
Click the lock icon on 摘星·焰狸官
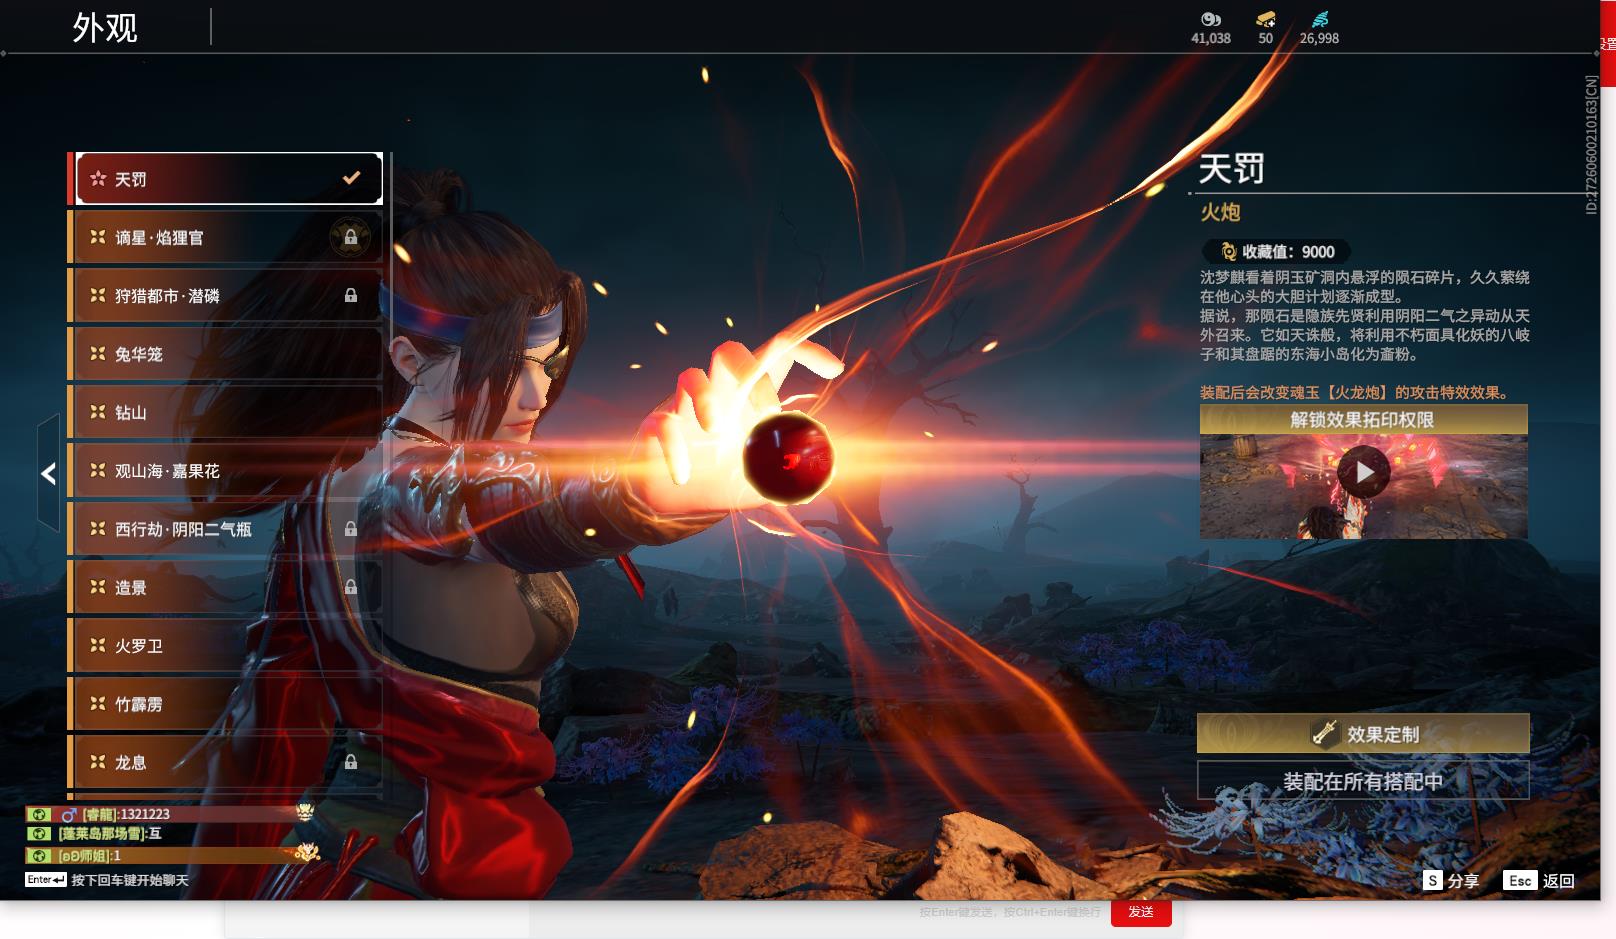point(351,237)
